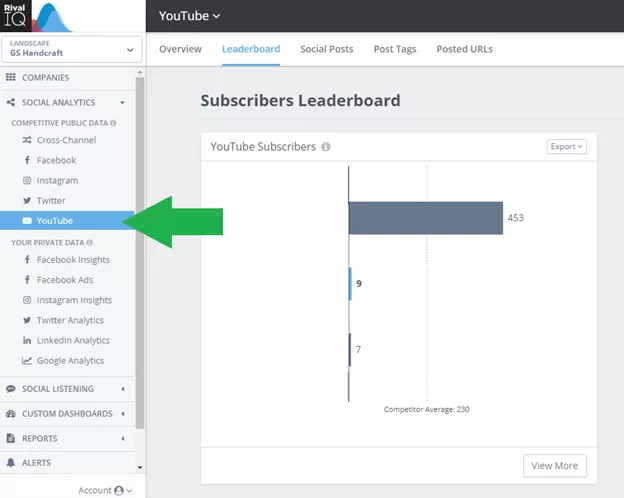Click the Cross-Channel shuffle icon
This screenshot has width=624, height=498.
point(27,140)
